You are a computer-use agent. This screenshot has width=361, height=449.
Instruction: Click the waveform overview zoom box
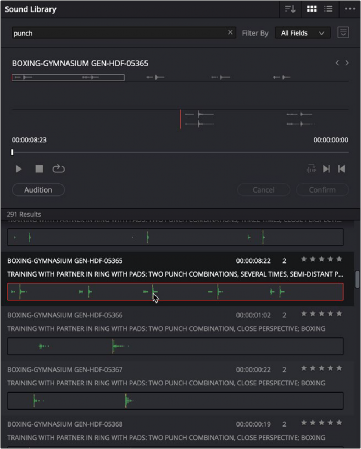pyautogui.click(x=68, y=77)
